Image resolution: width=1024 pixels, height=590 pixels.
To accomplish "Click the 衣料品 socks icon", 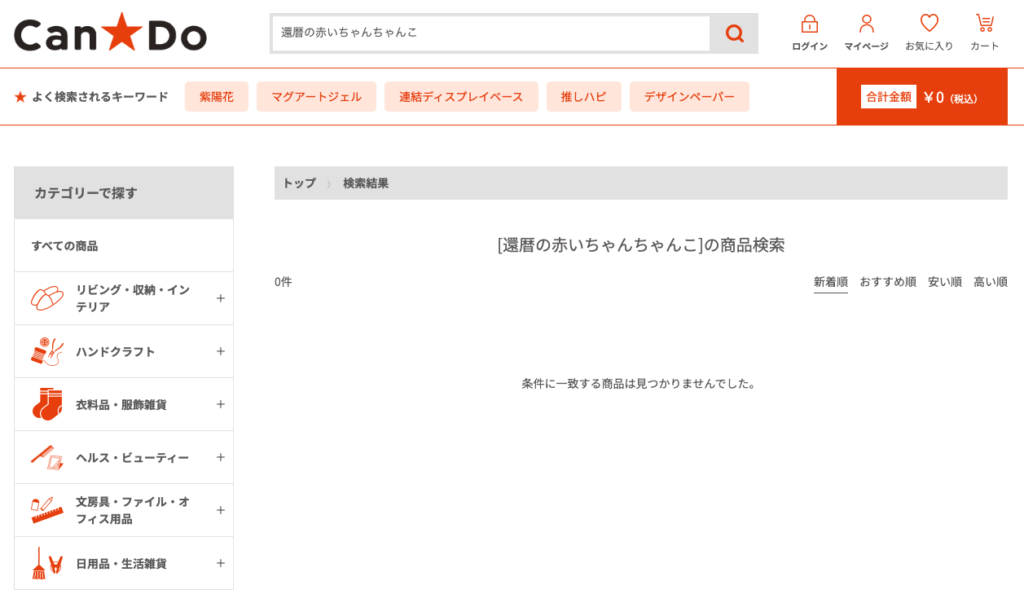I will click(x=47, y=404).
